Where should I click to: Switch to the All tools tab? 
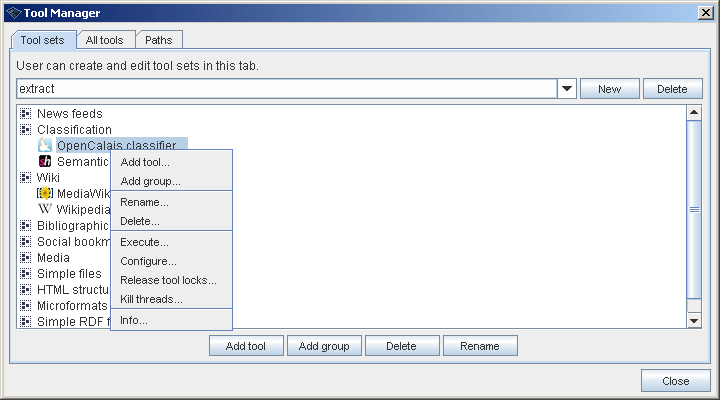105,40
